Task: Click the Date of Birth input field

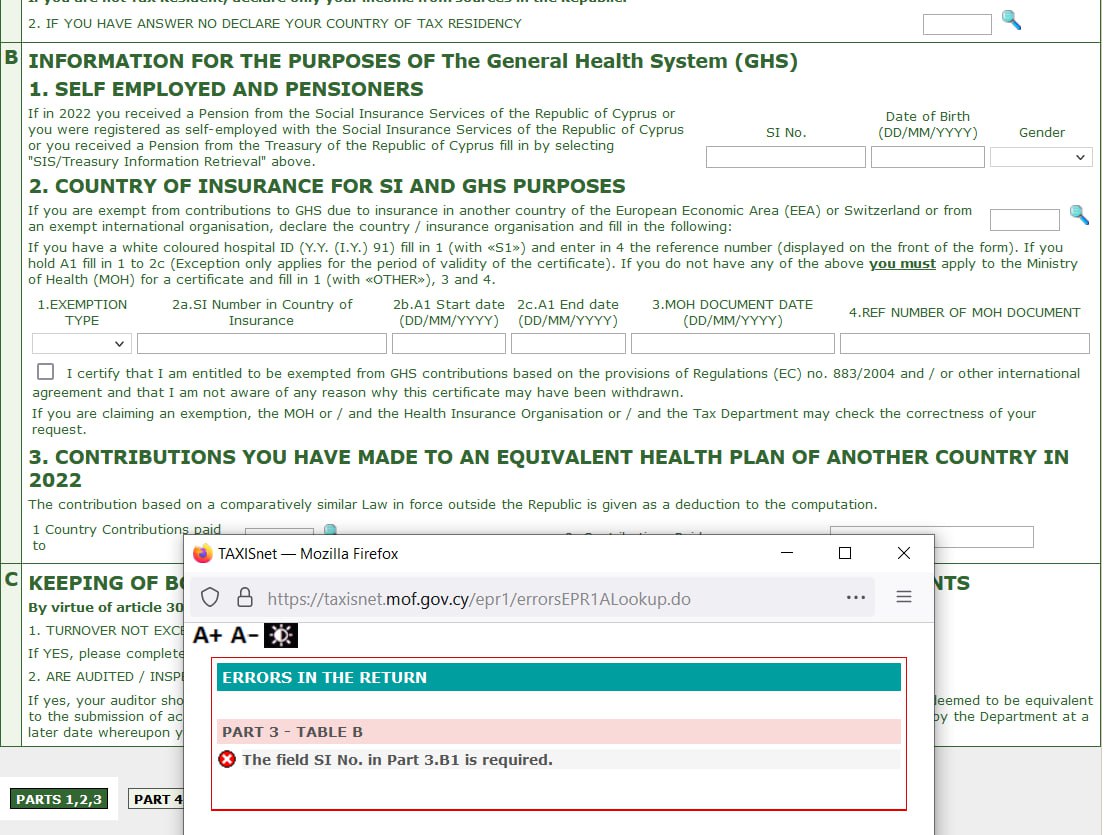Action: [927, 157]
